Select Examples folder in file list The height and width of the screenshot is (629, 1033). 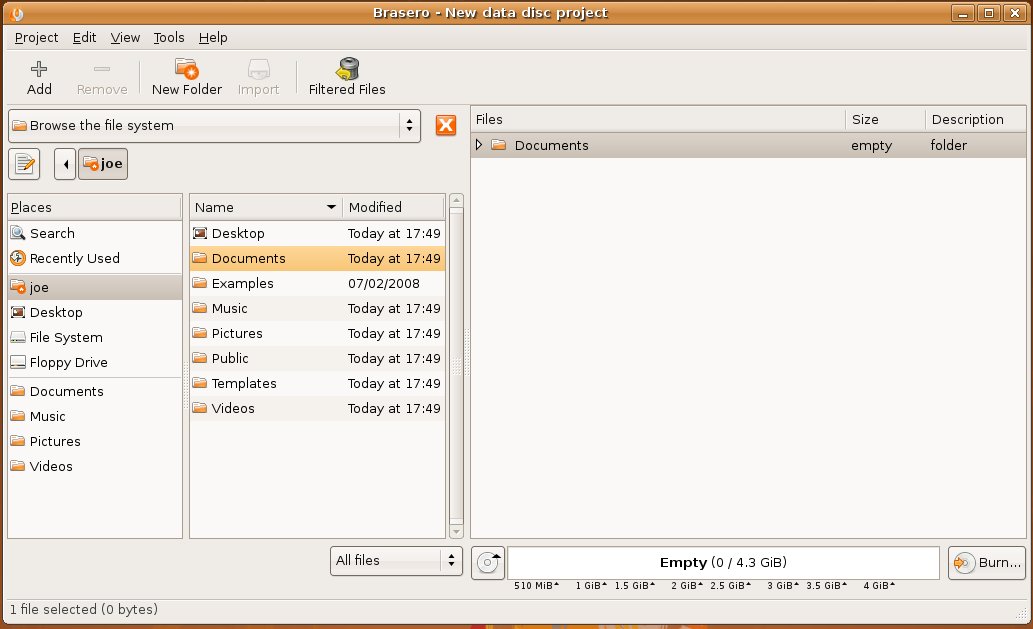coord(318,283)
